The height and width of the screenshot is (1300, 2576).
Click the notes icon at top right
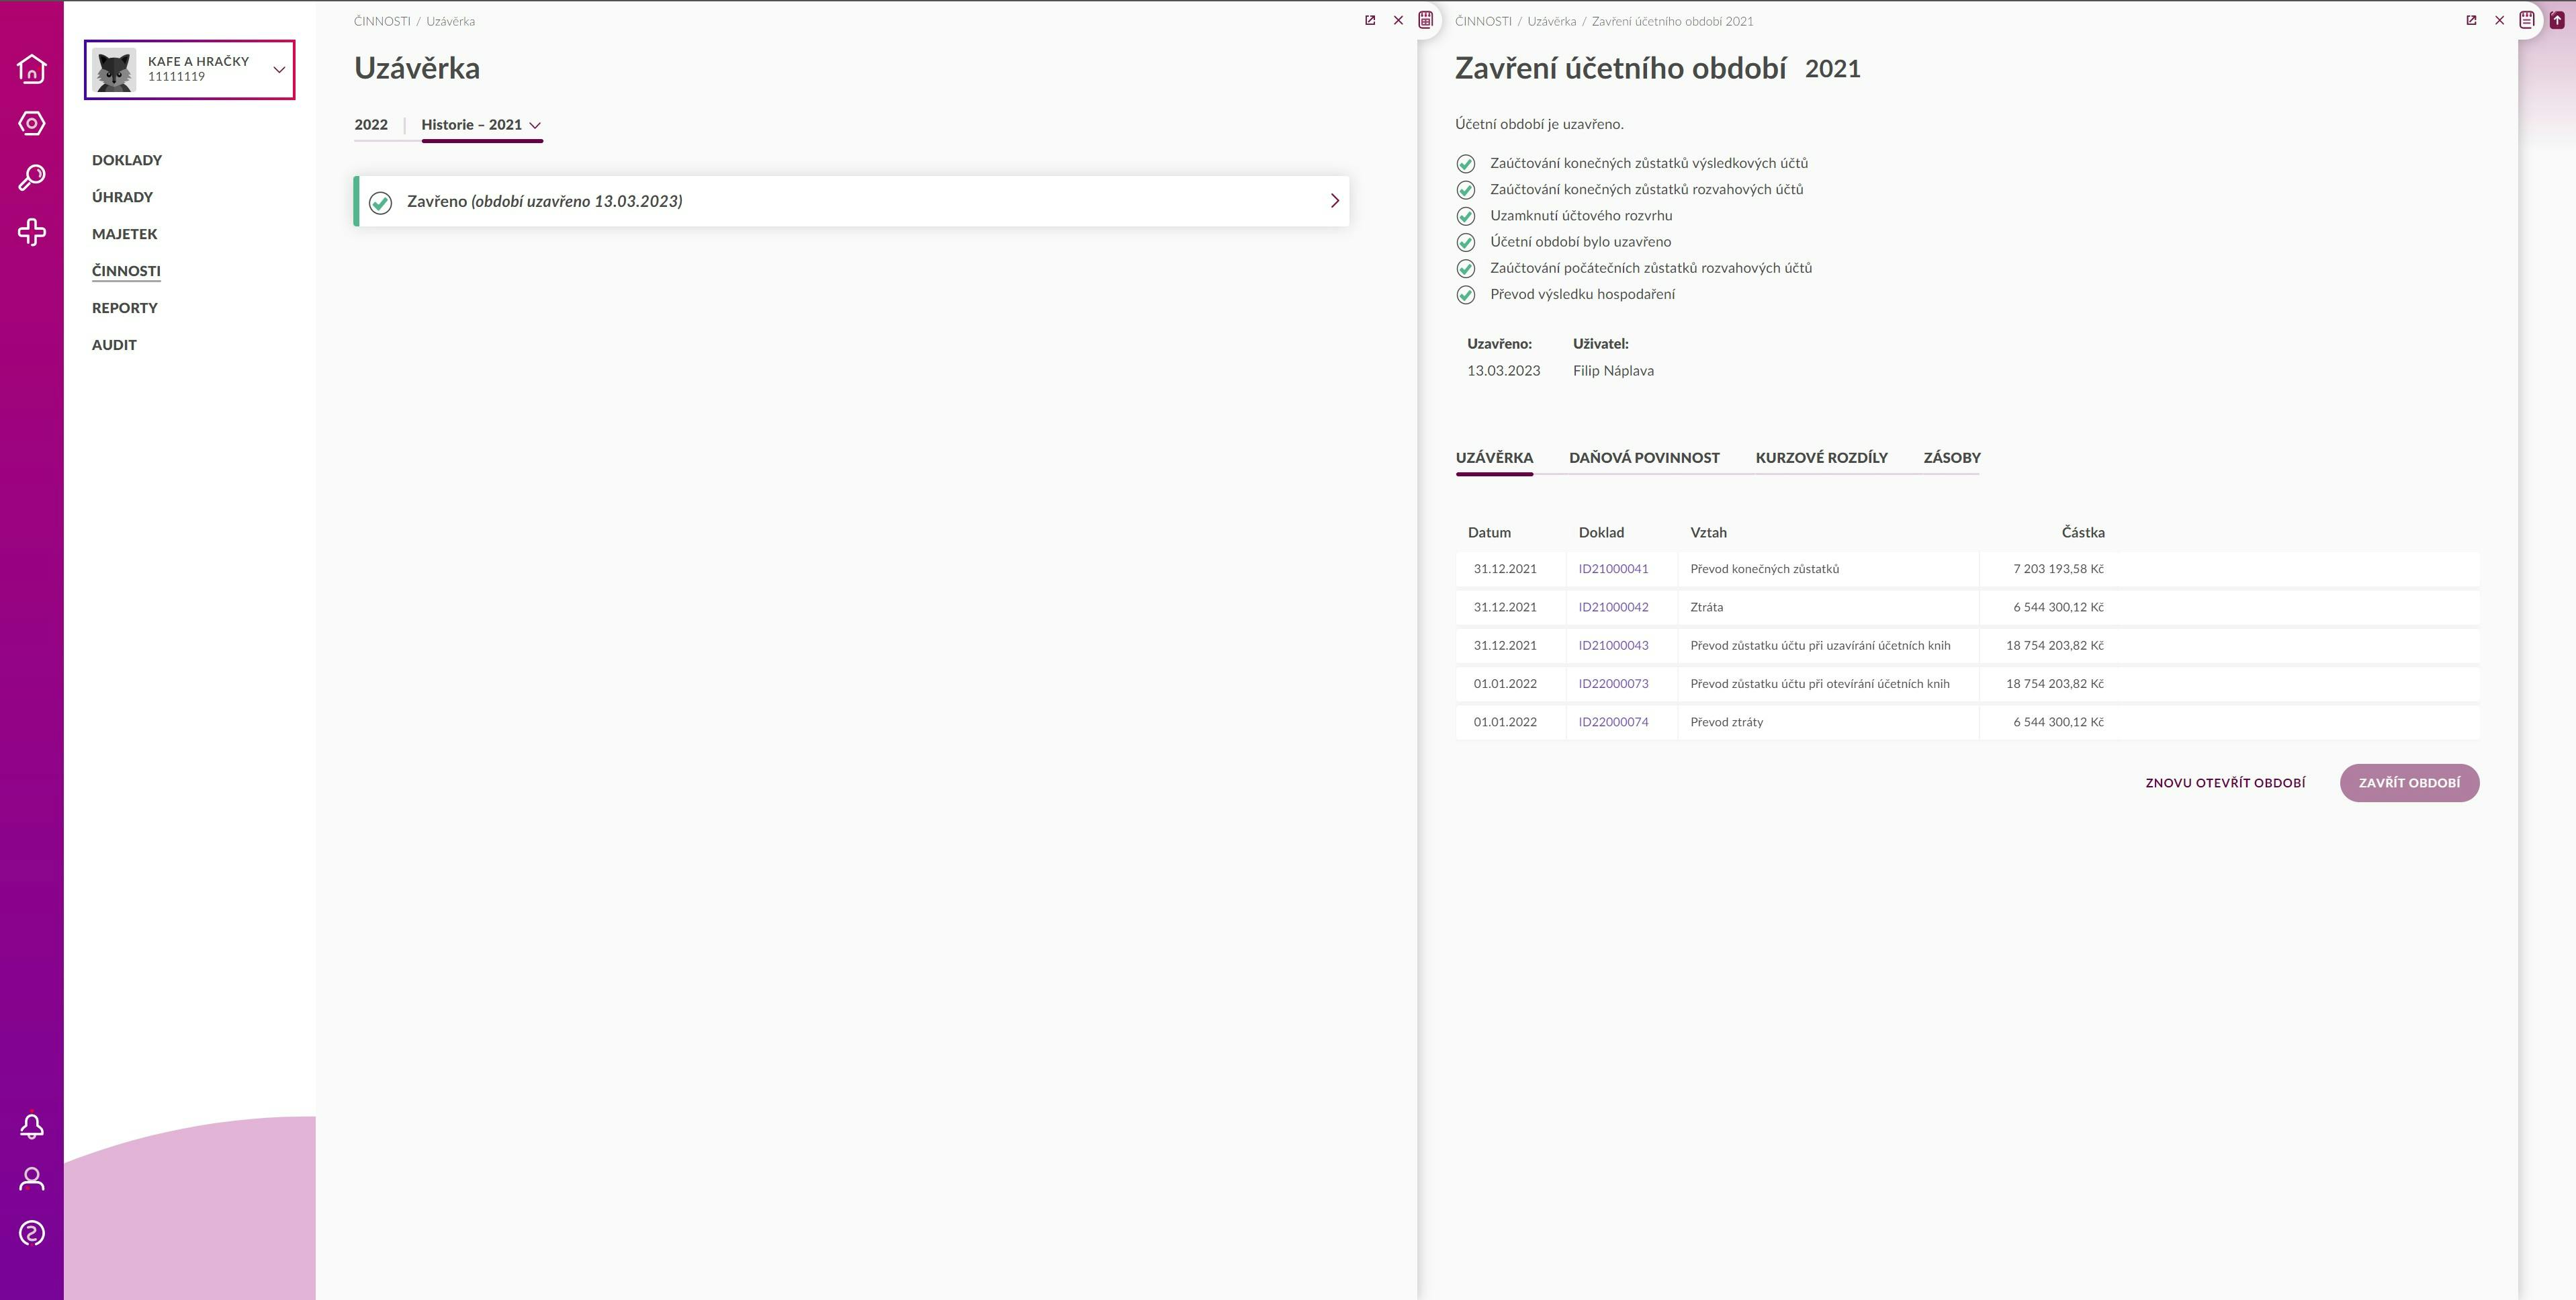(2527, 20)
